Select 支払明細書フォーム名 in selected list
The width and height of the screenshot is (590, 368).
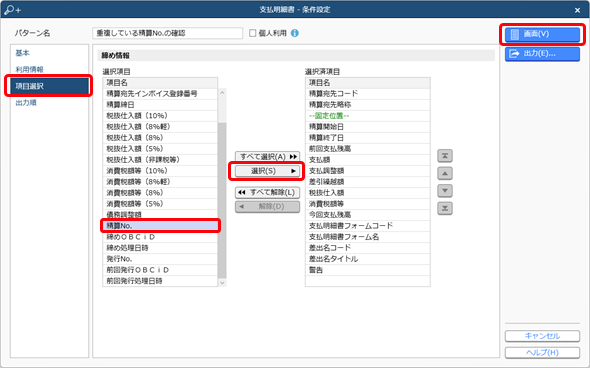point(368,237)
